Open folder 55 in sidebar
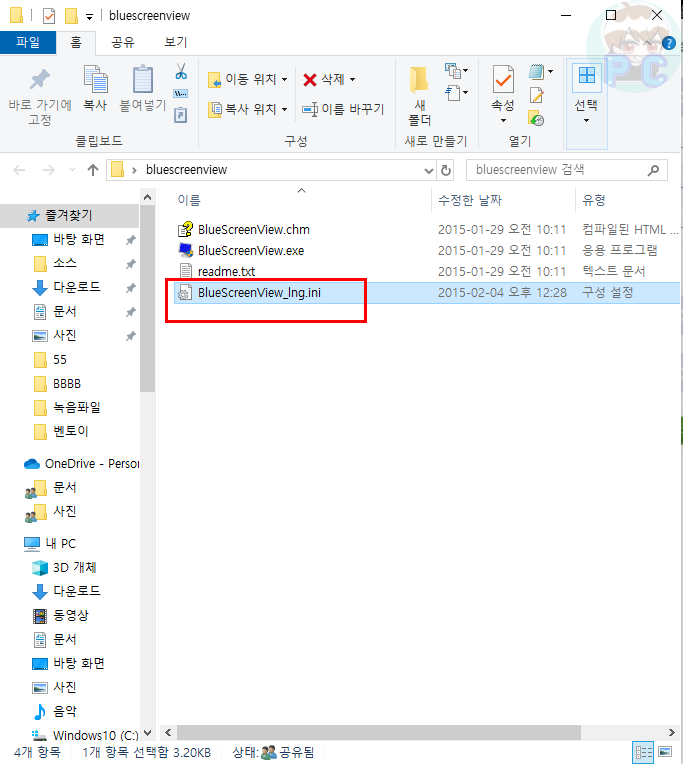 (x=59, y=360)
